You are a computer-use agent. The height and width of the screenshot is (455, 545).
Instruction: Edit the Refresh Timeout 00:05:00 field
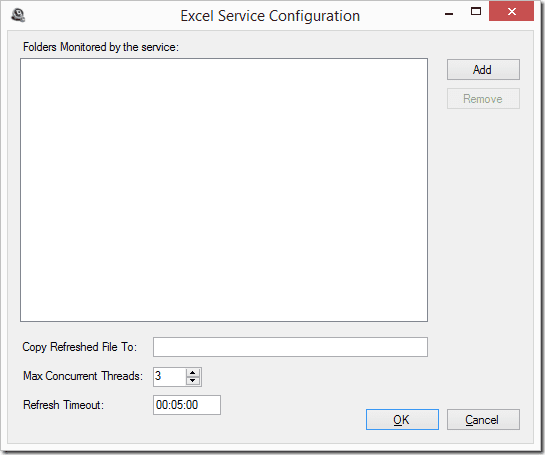(187, 405)
